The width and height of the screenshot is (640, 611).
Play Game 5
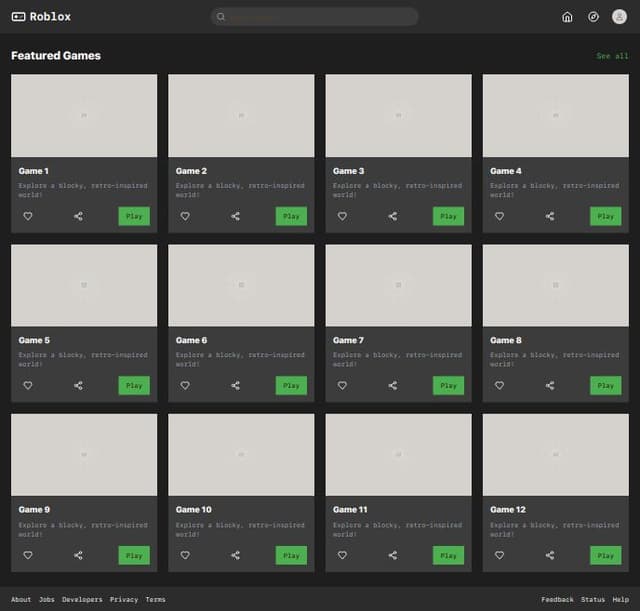point(134,386)
